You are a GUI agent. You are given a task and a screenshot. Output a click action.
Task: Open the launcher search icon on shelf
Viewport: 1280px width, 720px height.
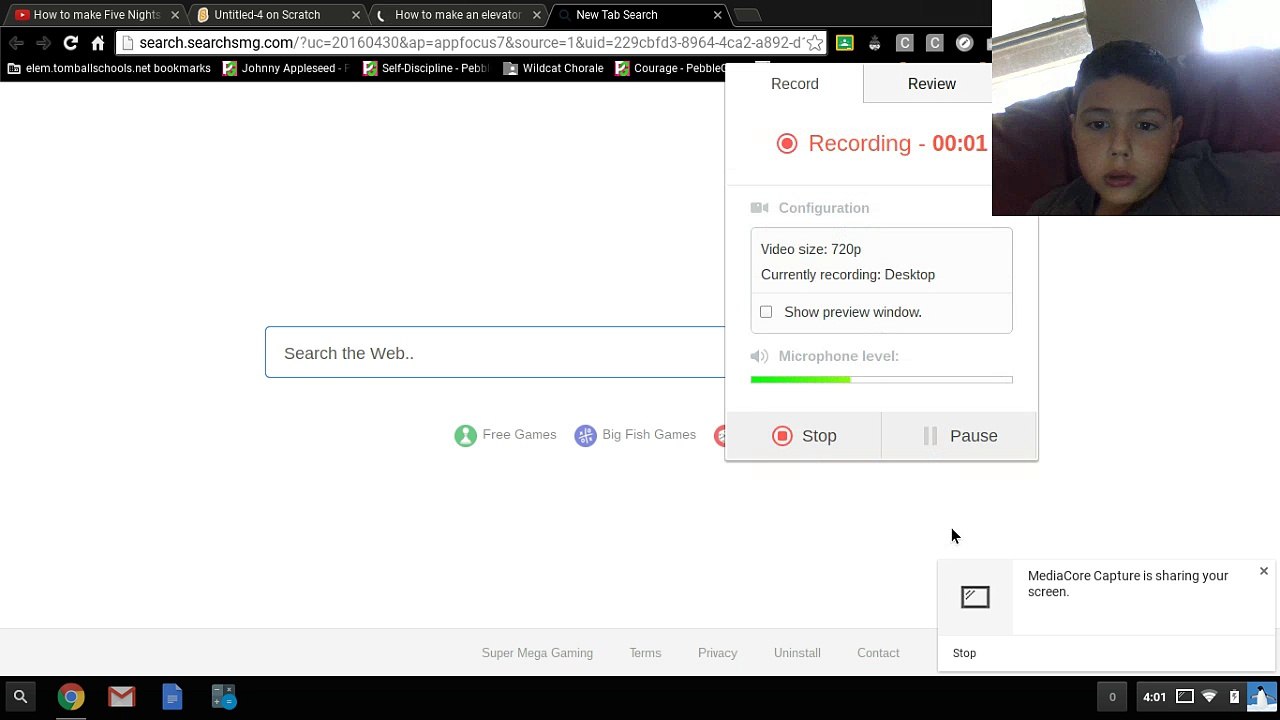pos(20,697)
